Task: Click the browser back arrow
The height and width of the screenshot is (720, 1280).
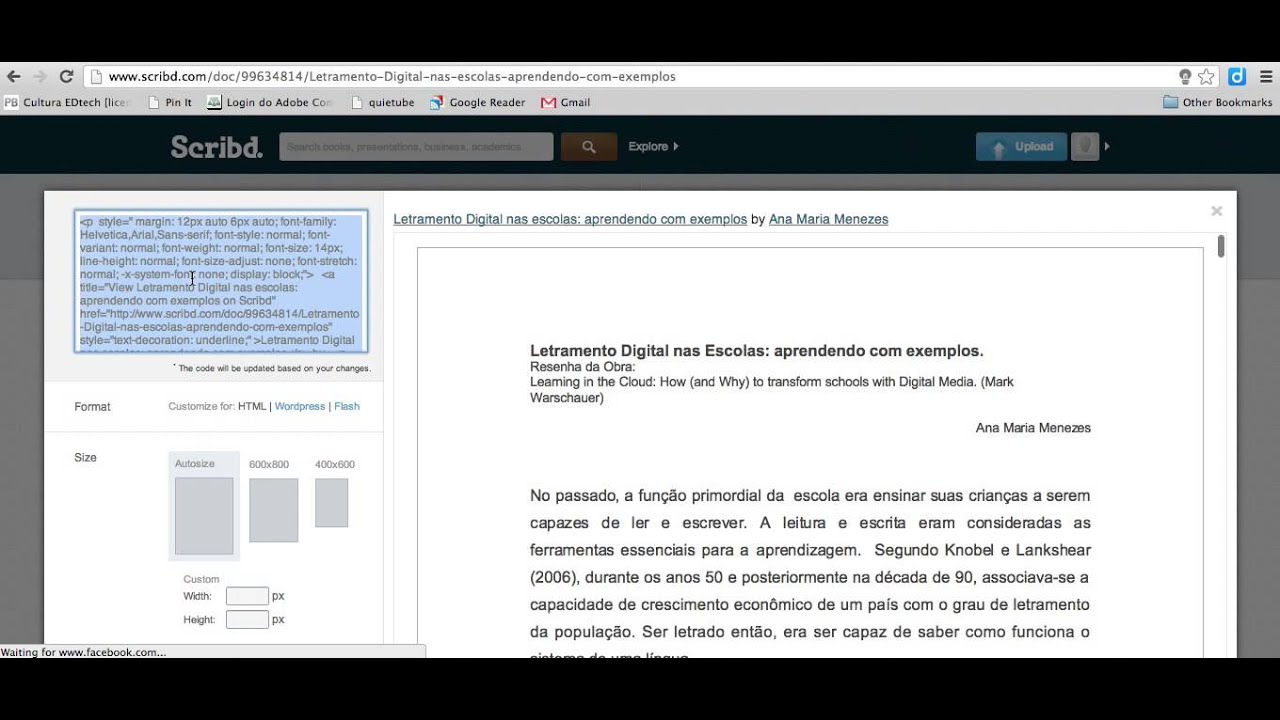Action: tap(13, 76)
